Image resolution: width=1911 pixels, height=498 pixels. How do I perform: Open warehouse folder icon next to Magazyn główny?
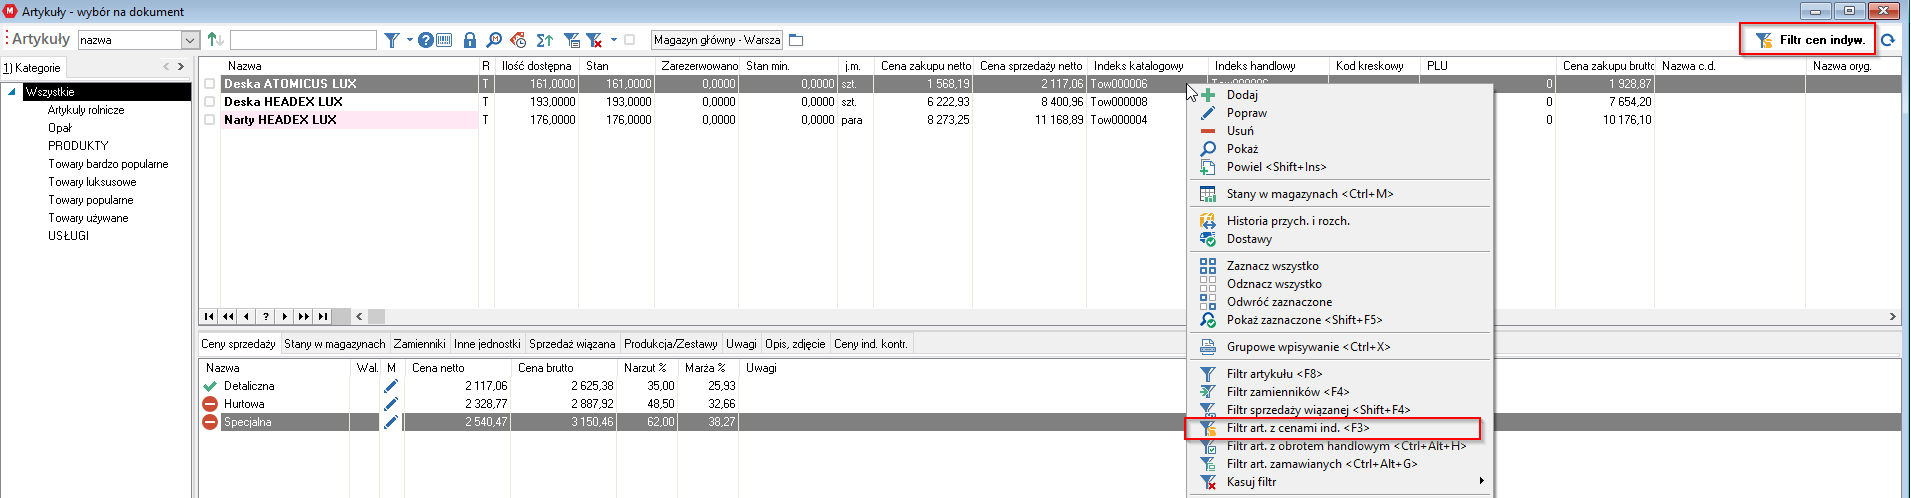click(796, 40)
